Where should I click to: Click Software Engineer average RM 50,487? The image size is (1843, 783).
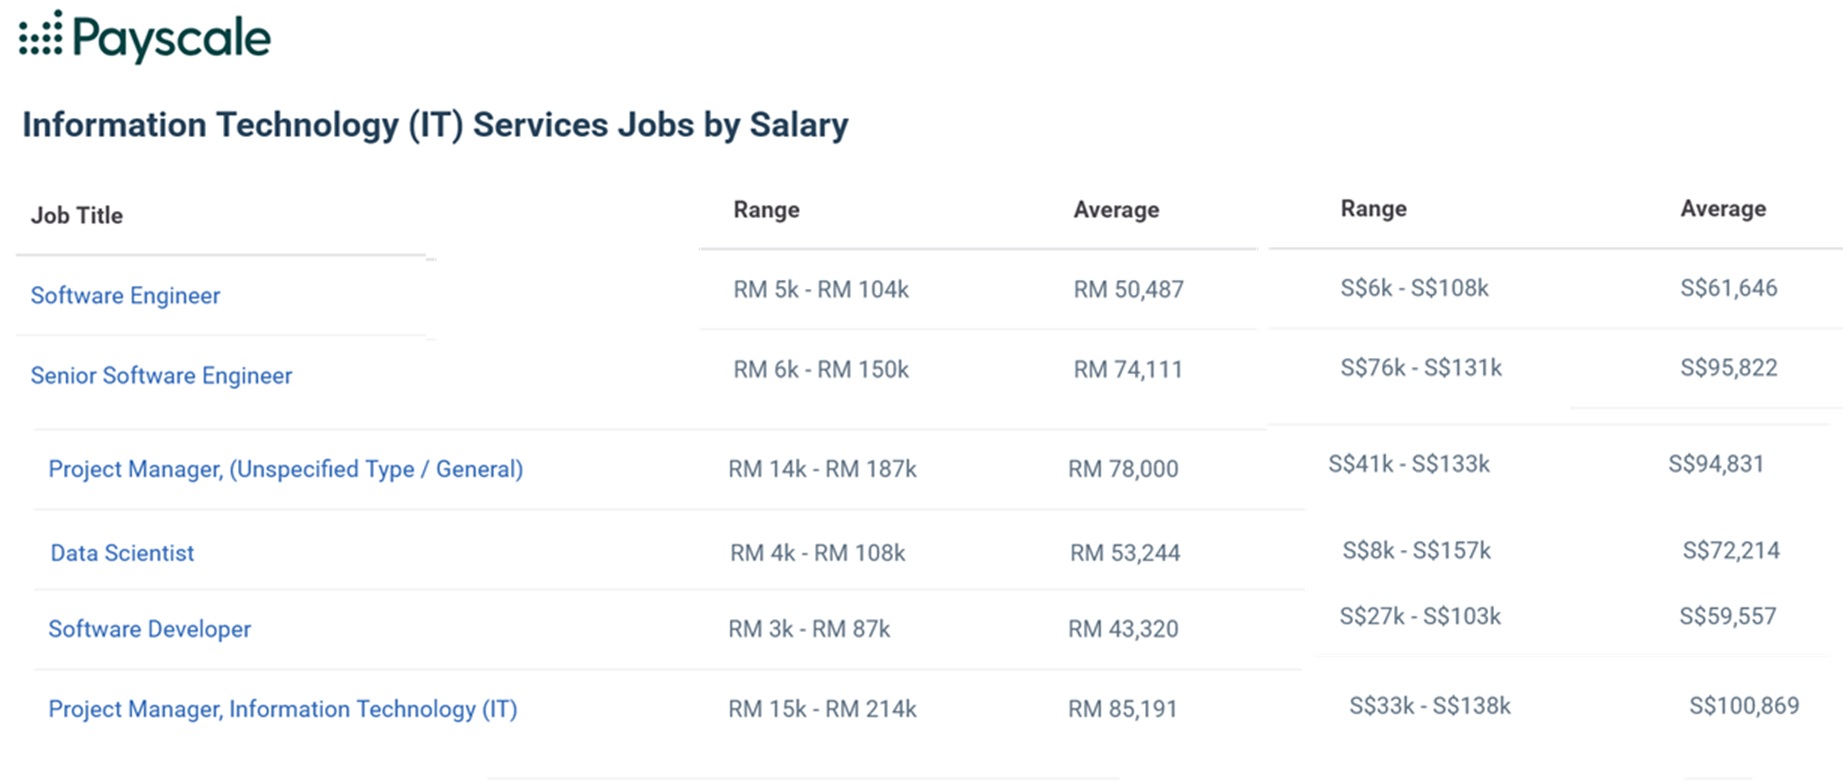(x=1128, y=290)
